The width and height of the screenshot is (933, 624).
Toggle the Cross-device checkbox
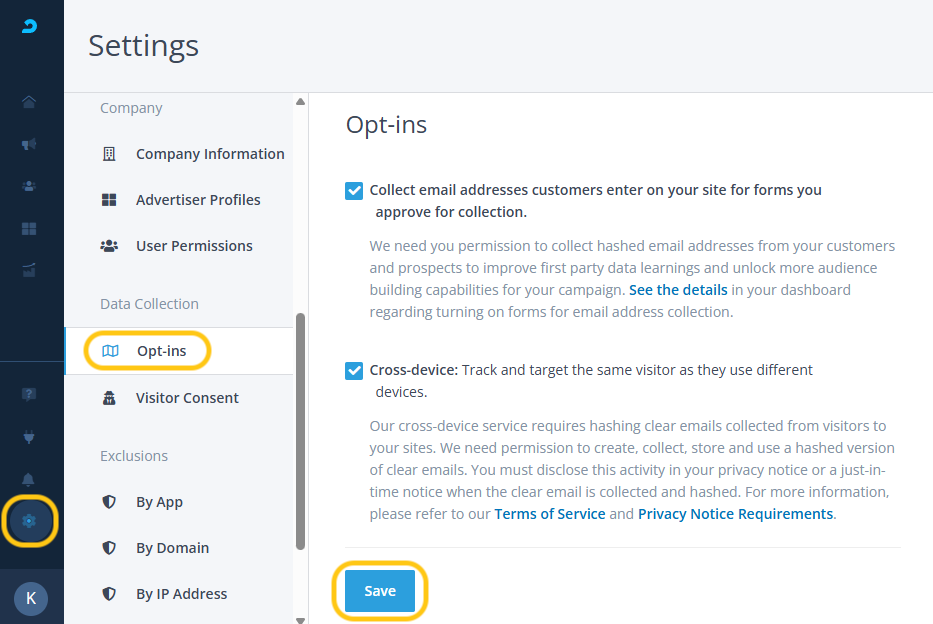click(354, 371)
